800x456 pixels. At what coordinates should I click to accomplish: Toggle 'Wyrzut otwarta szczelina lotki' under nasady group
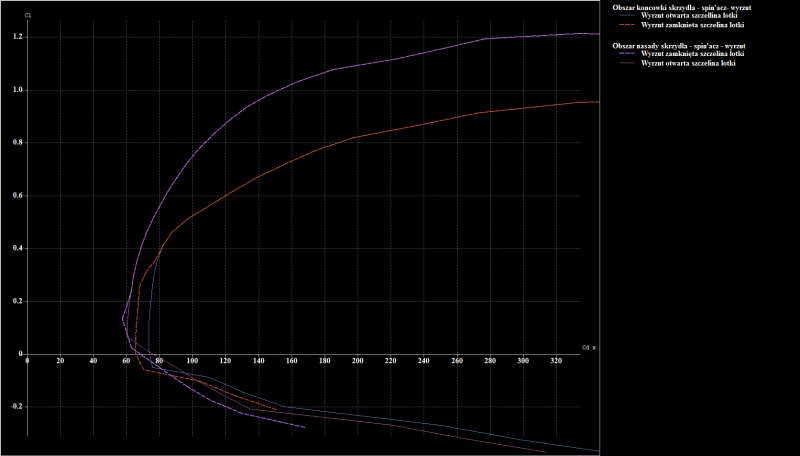click(688, 63)
